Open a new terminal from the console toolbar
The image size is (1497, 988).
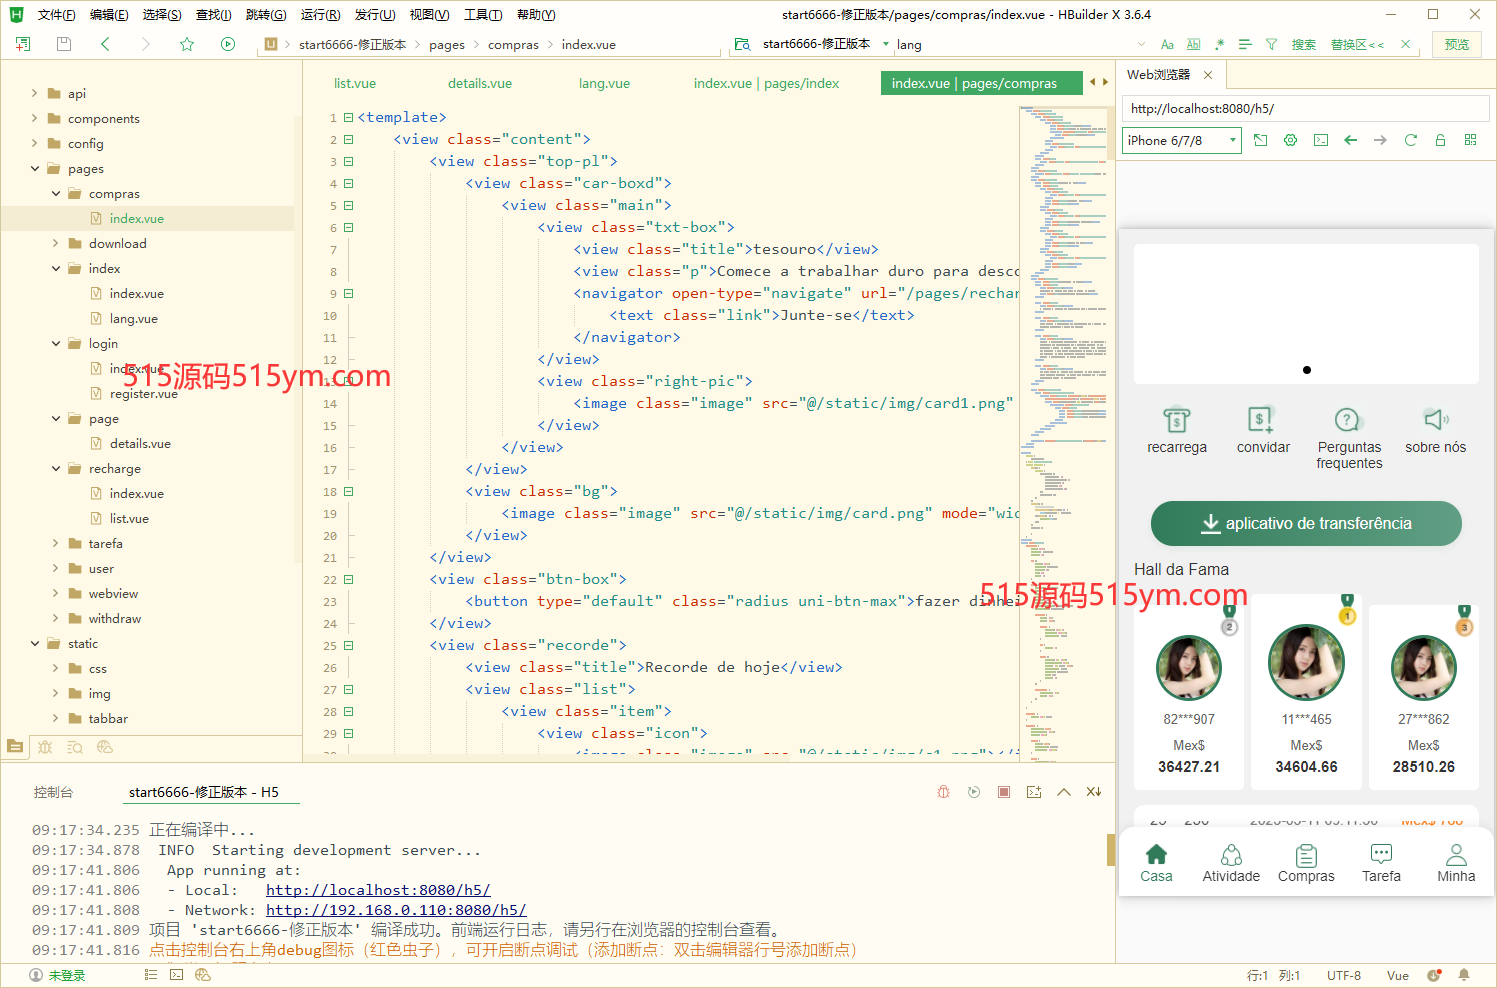pyautogui.click(x=1034, y=792)
